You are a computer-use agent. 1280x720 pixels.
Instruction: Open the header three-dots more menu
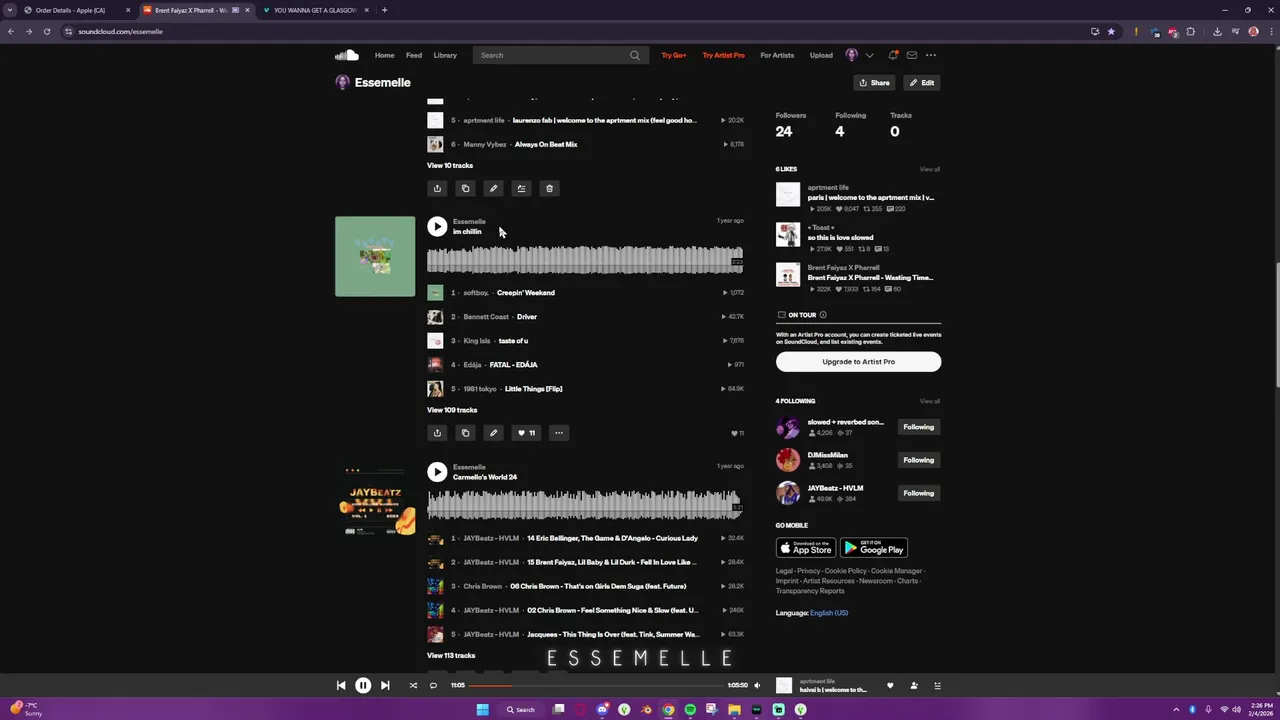click(931, 55)
